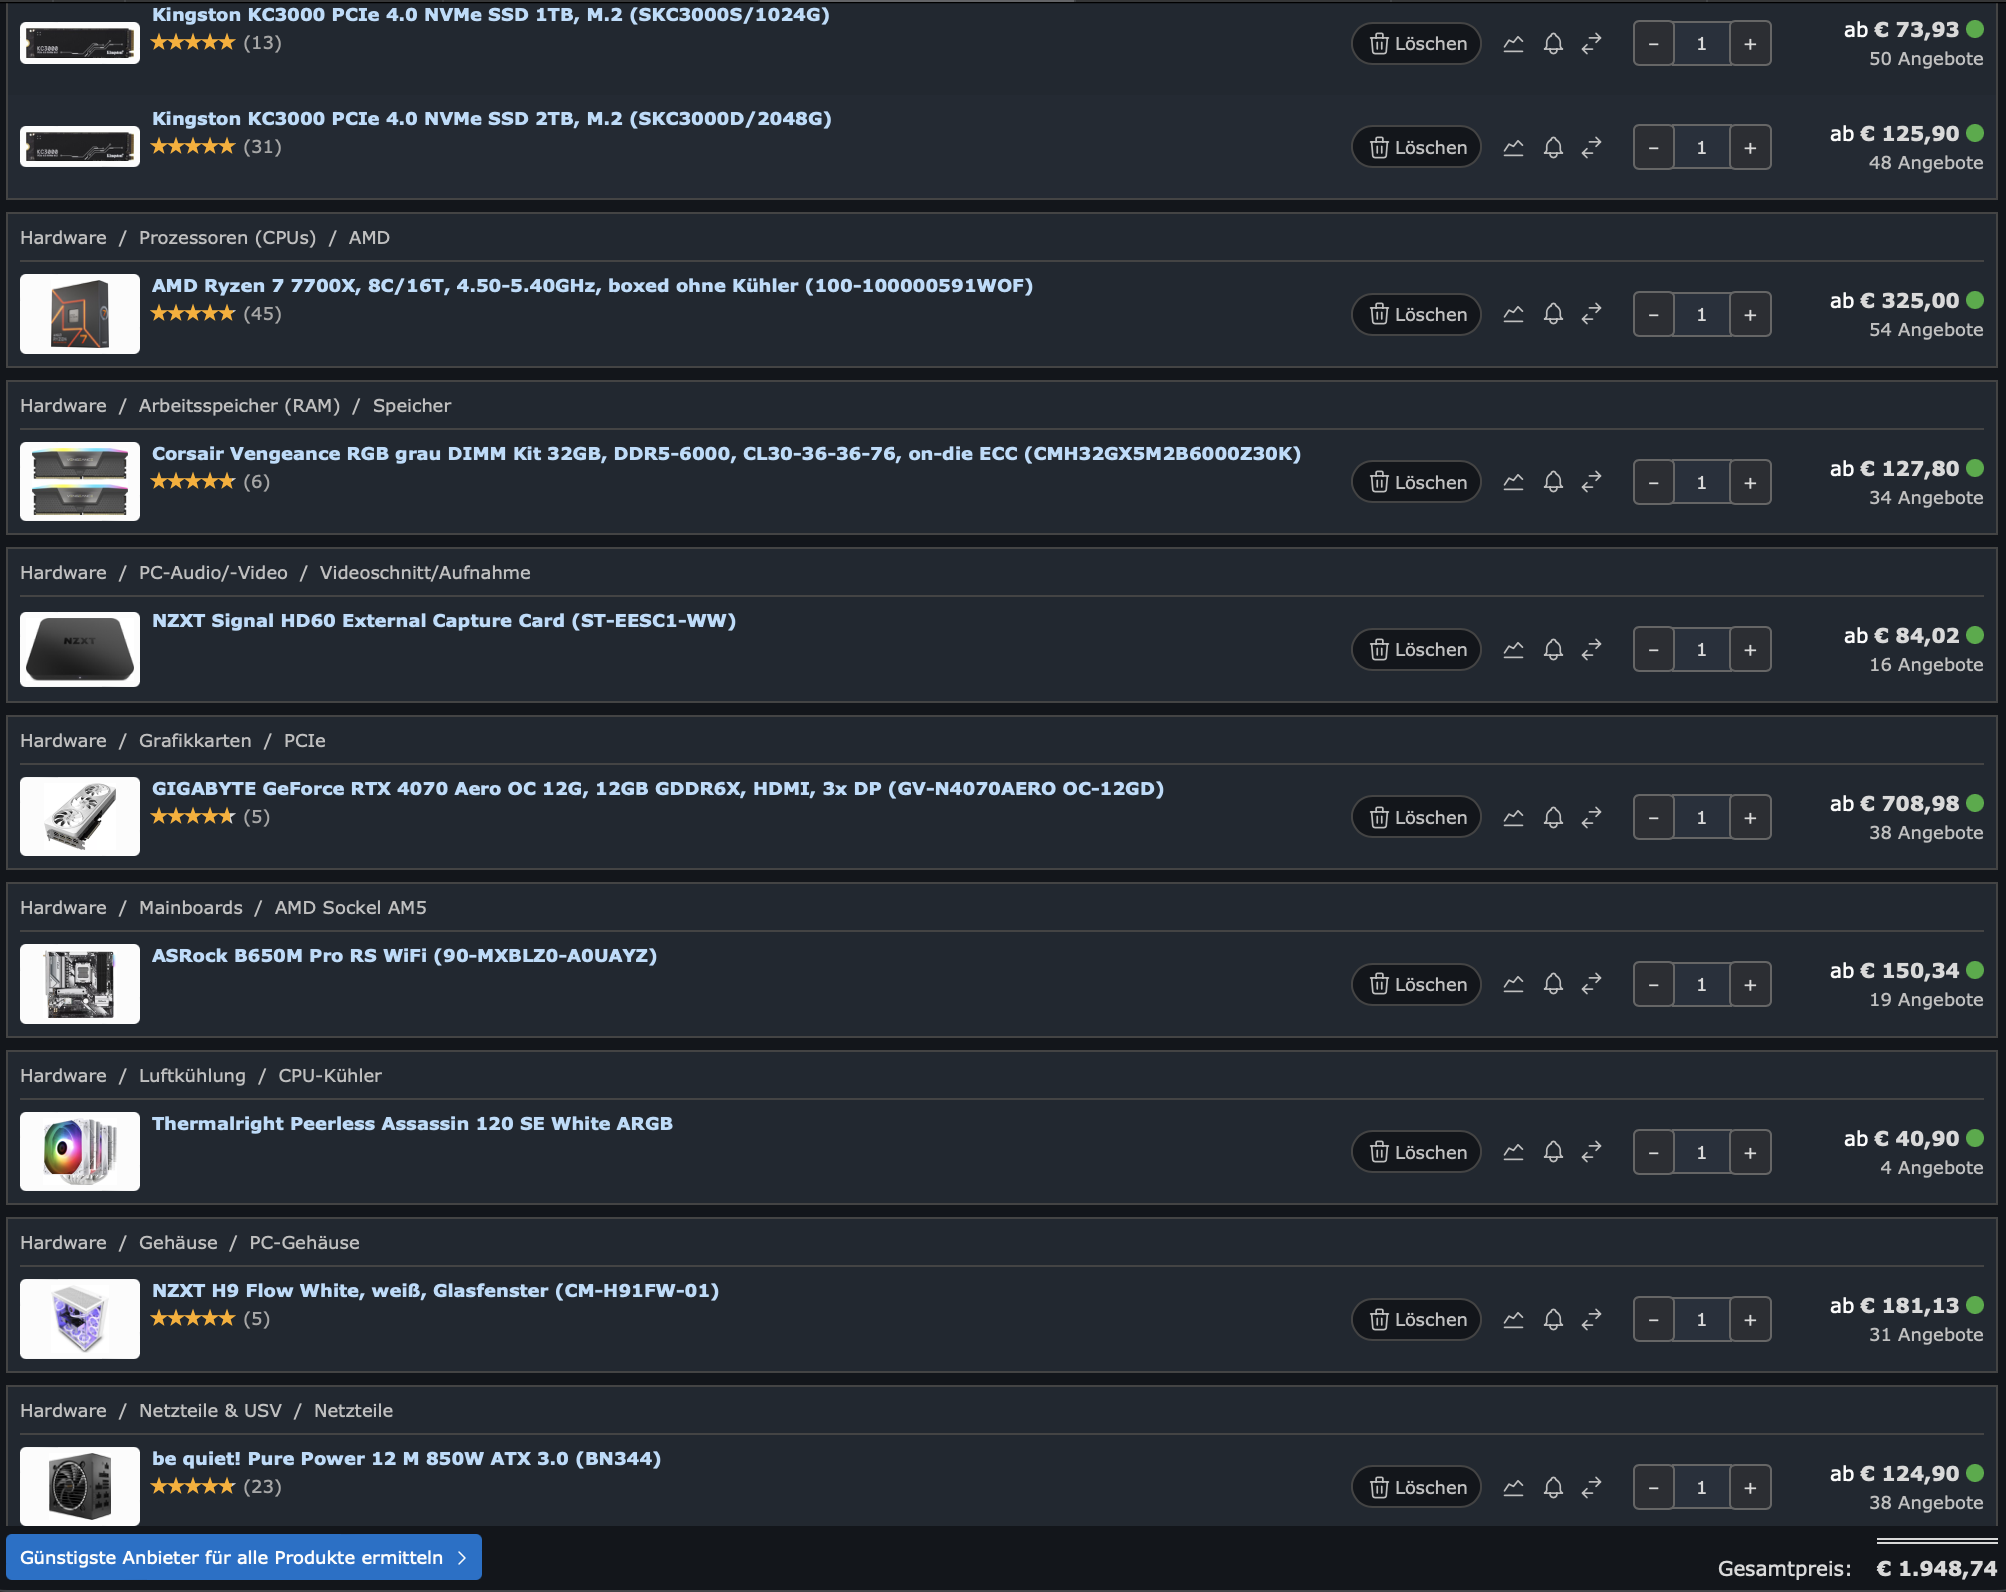Increase quantity of Corsair Vengeance RGB kit
This screenshot has height=1592, width=2006.
(x=1750, y=482)
